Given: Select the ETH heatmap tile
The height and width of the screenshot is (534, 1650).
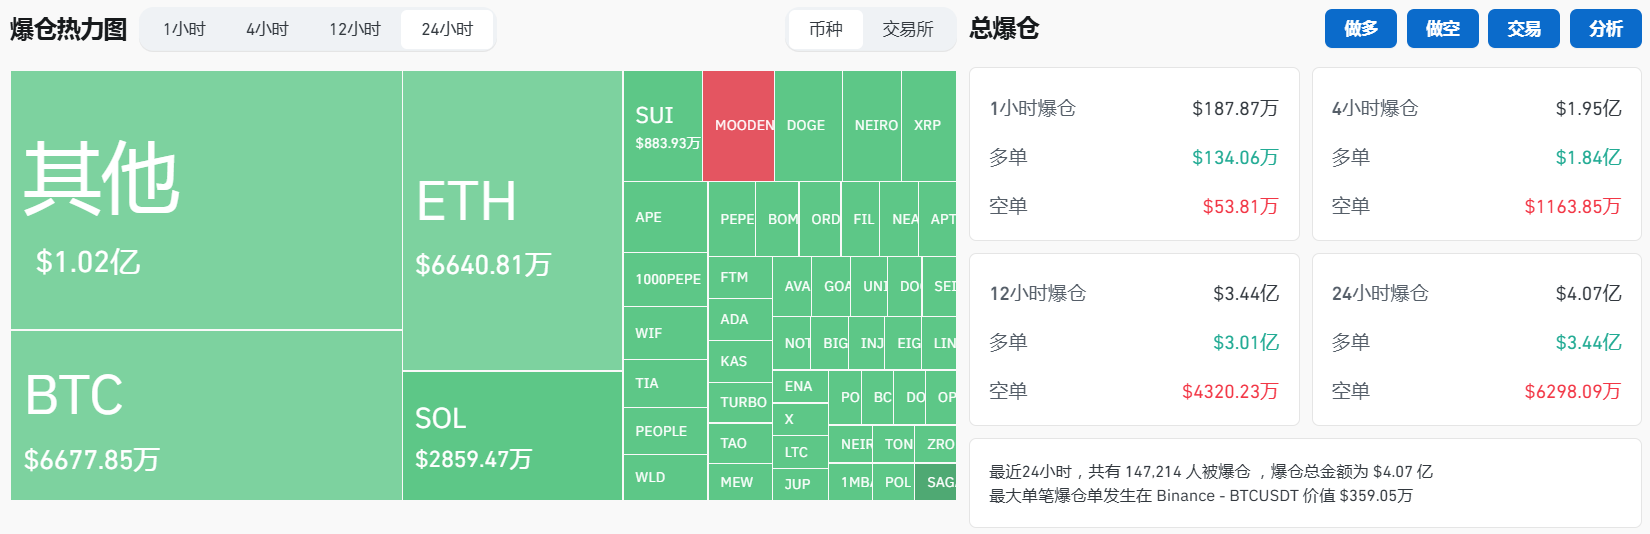Looking at the screenshot, I should tap(512, 220).
